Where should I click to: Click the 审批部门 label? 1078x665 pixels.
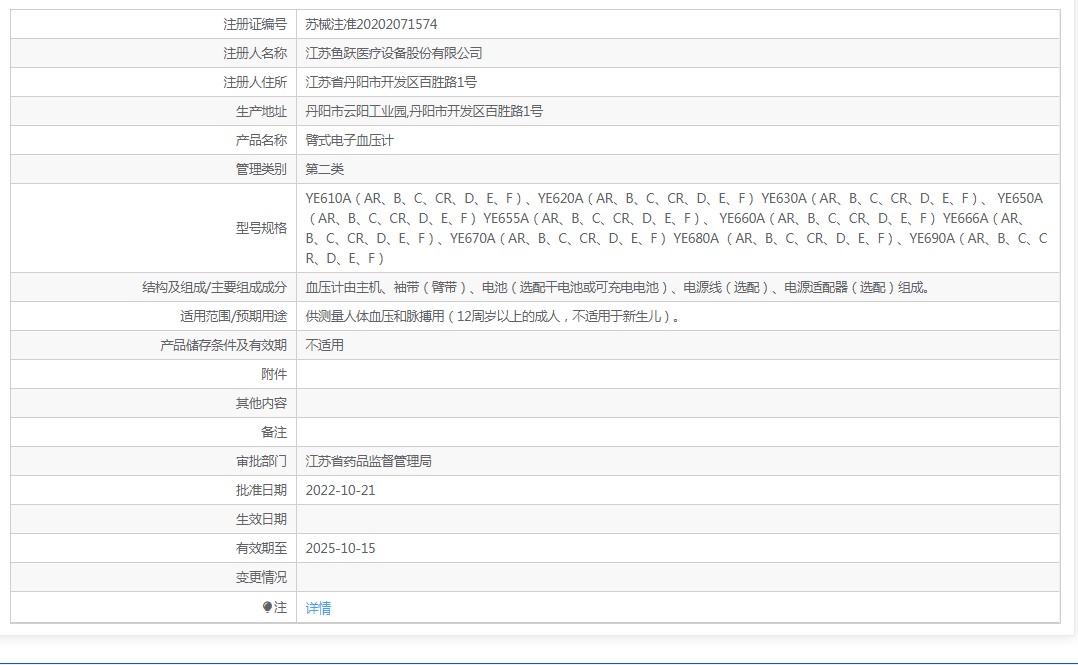(261, 461)
